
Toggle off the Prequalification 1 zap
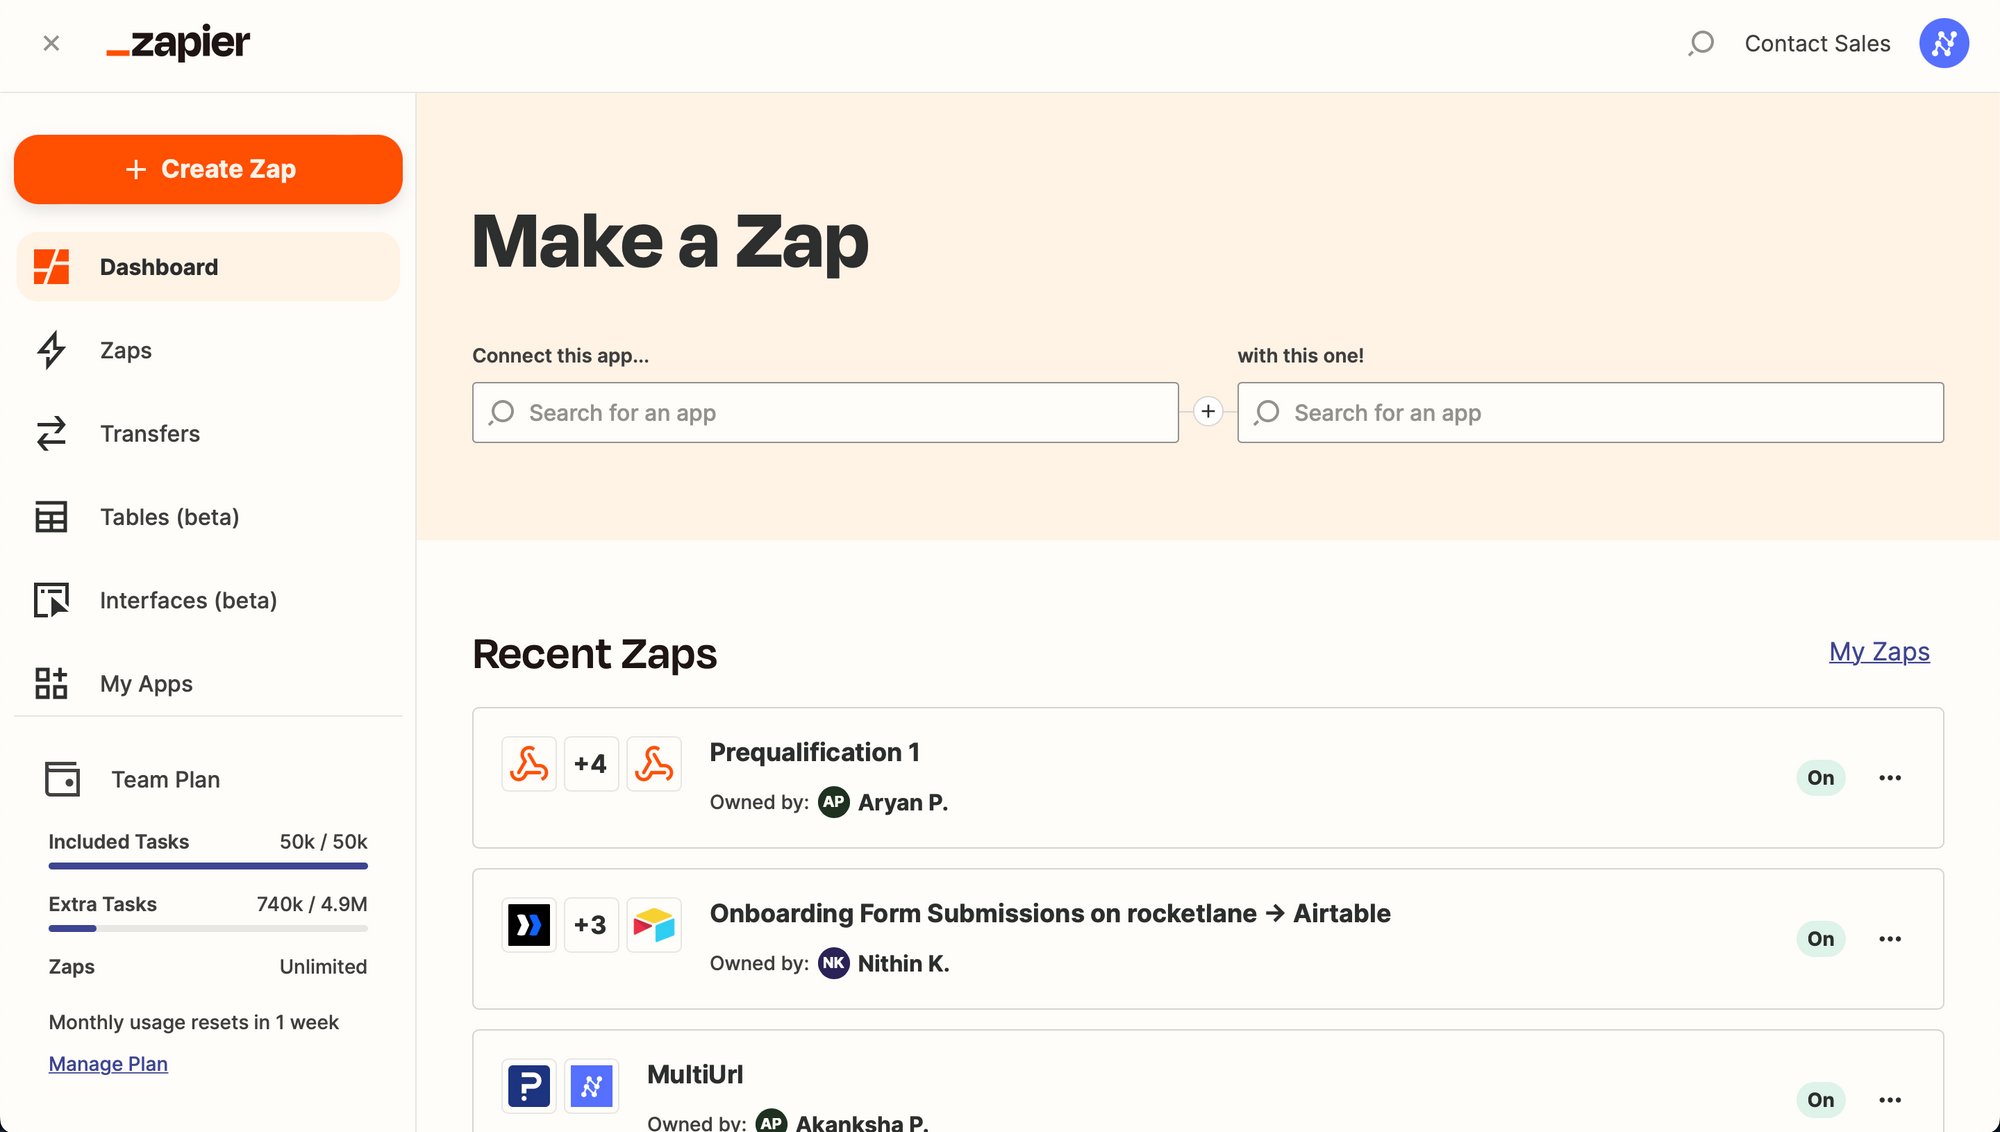point(1820,777)
